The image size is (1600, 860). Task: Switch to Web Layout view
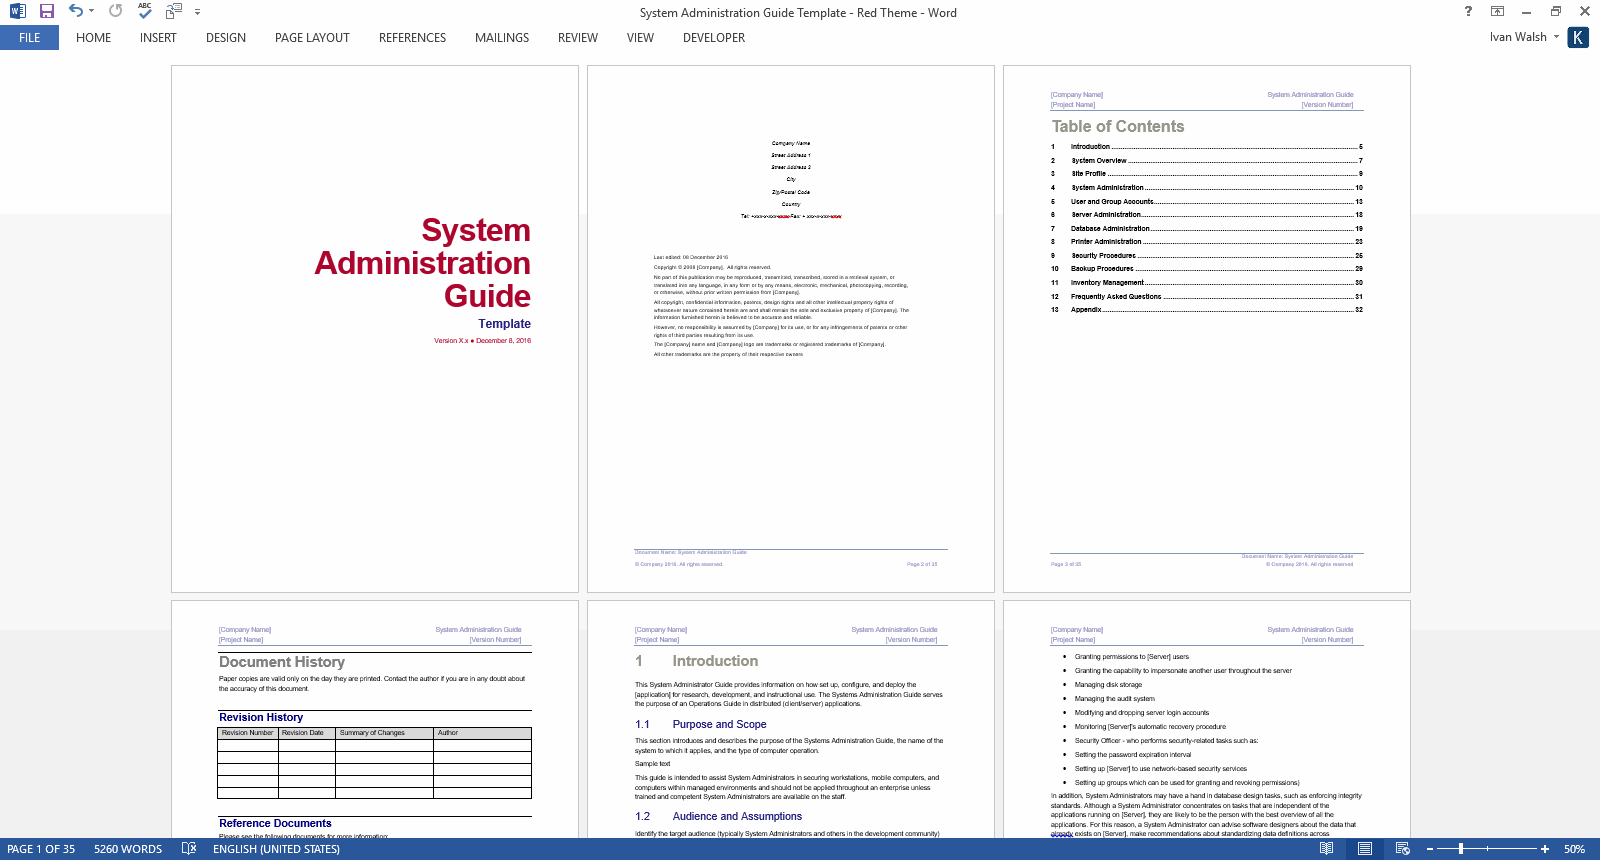1402,849
